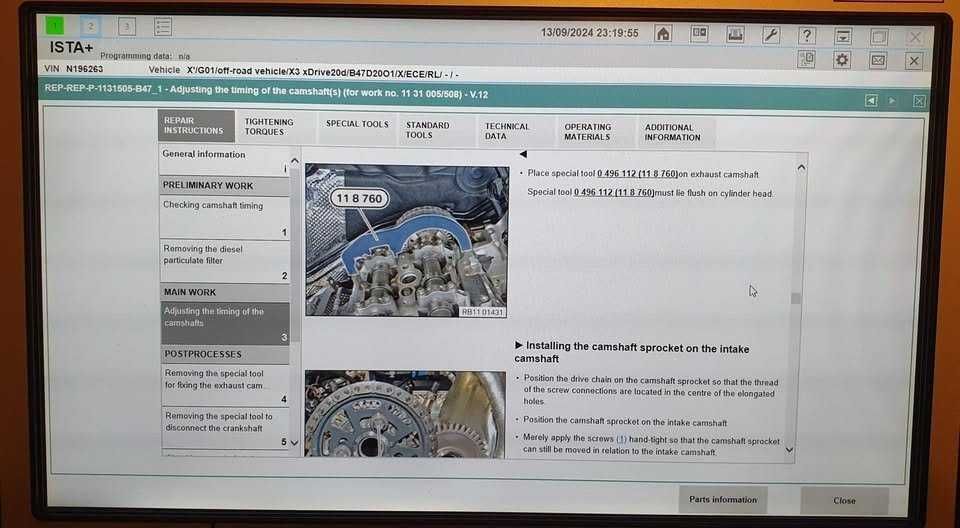Go back using the left arrow in the teal title bar

click(x=871, y=100)
